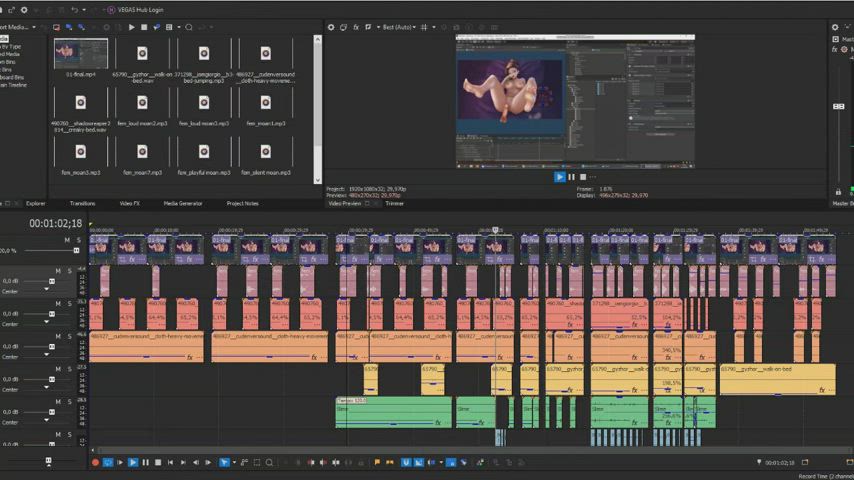Screen dimensions: 854x480
Task: Click the blue Play button below the preview
Action: 559,177
